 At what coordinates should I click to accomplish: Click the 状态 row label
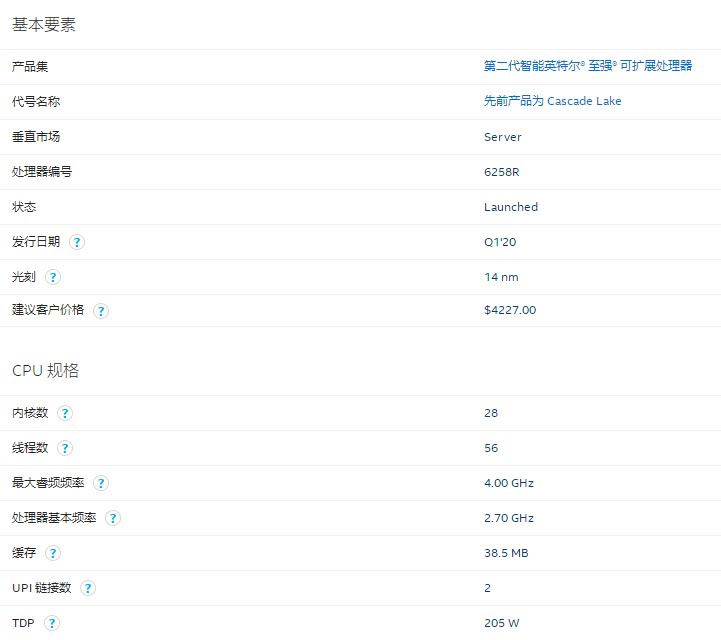click(x=24, y=206)
